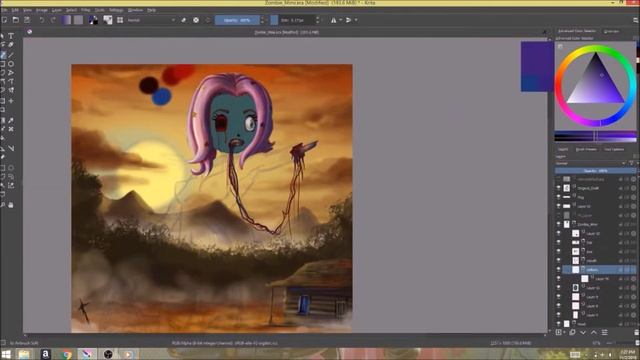Select the Freehand Brush tool
This screenshot has height=360, width=640.
click(x=3, y=54)
